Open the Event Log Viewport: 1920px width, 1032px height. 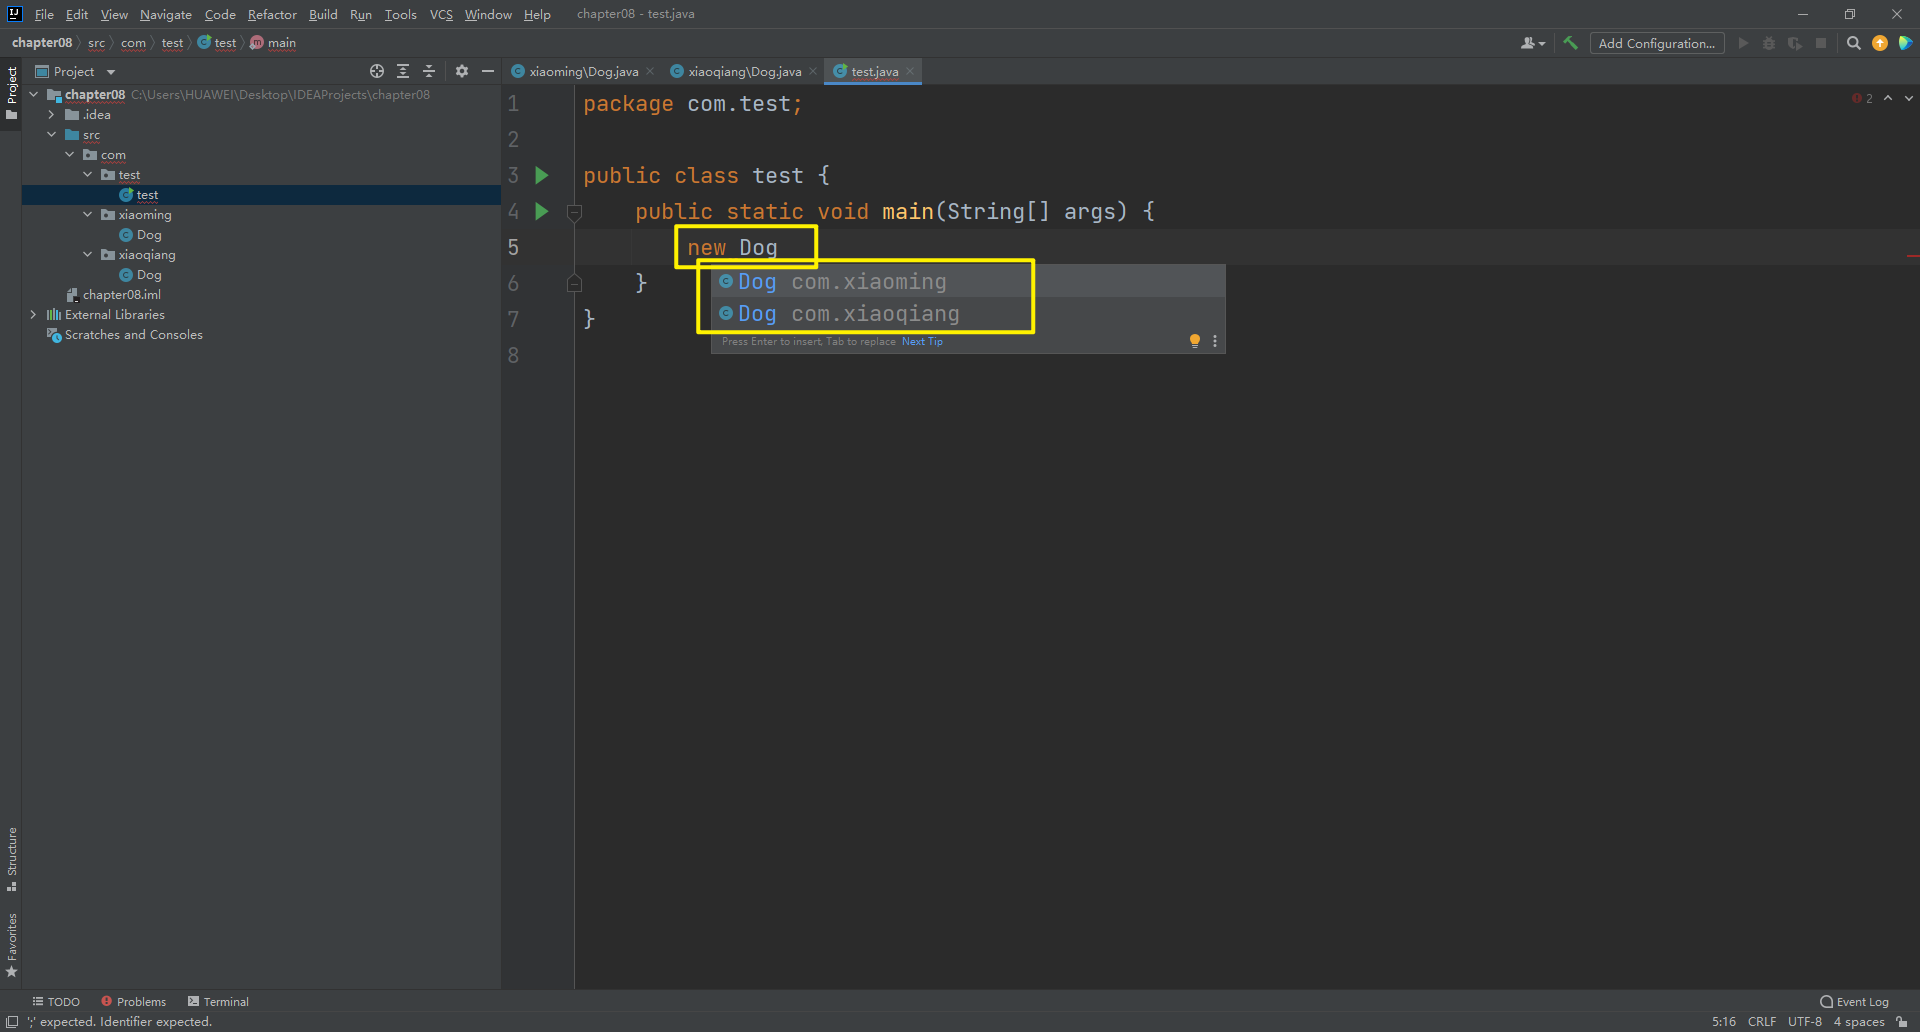click(x=1854, y=1001)
